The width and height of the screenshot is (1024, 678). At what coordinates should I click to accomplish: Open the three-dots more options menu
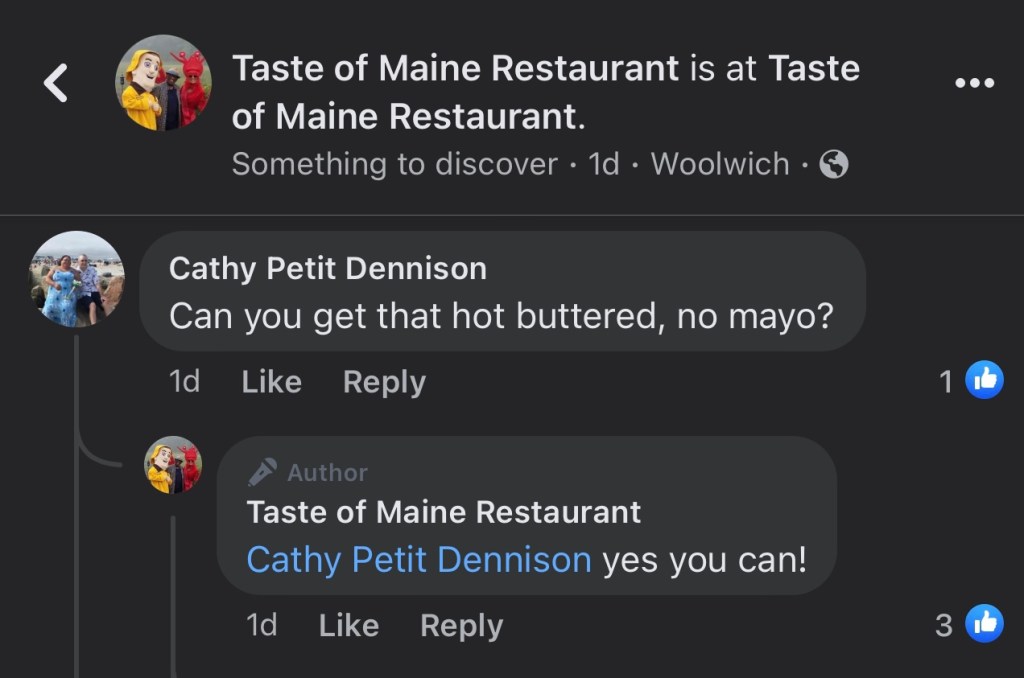click(x=974, y=83)
